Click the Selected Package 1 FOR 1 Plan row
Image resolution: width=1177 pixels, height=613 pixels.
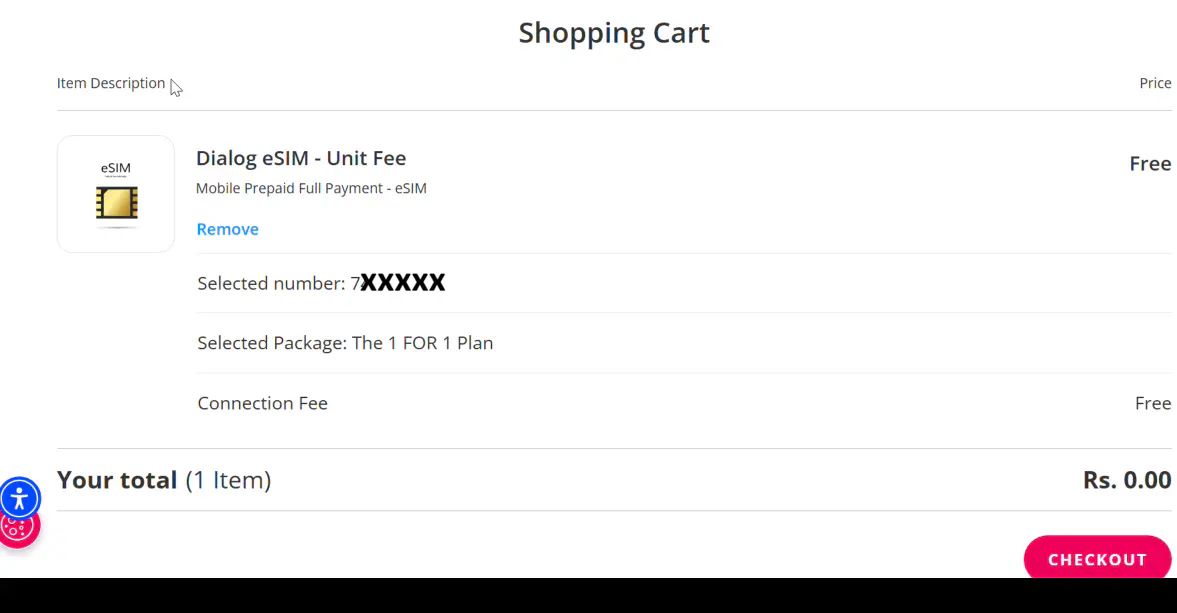345,343
